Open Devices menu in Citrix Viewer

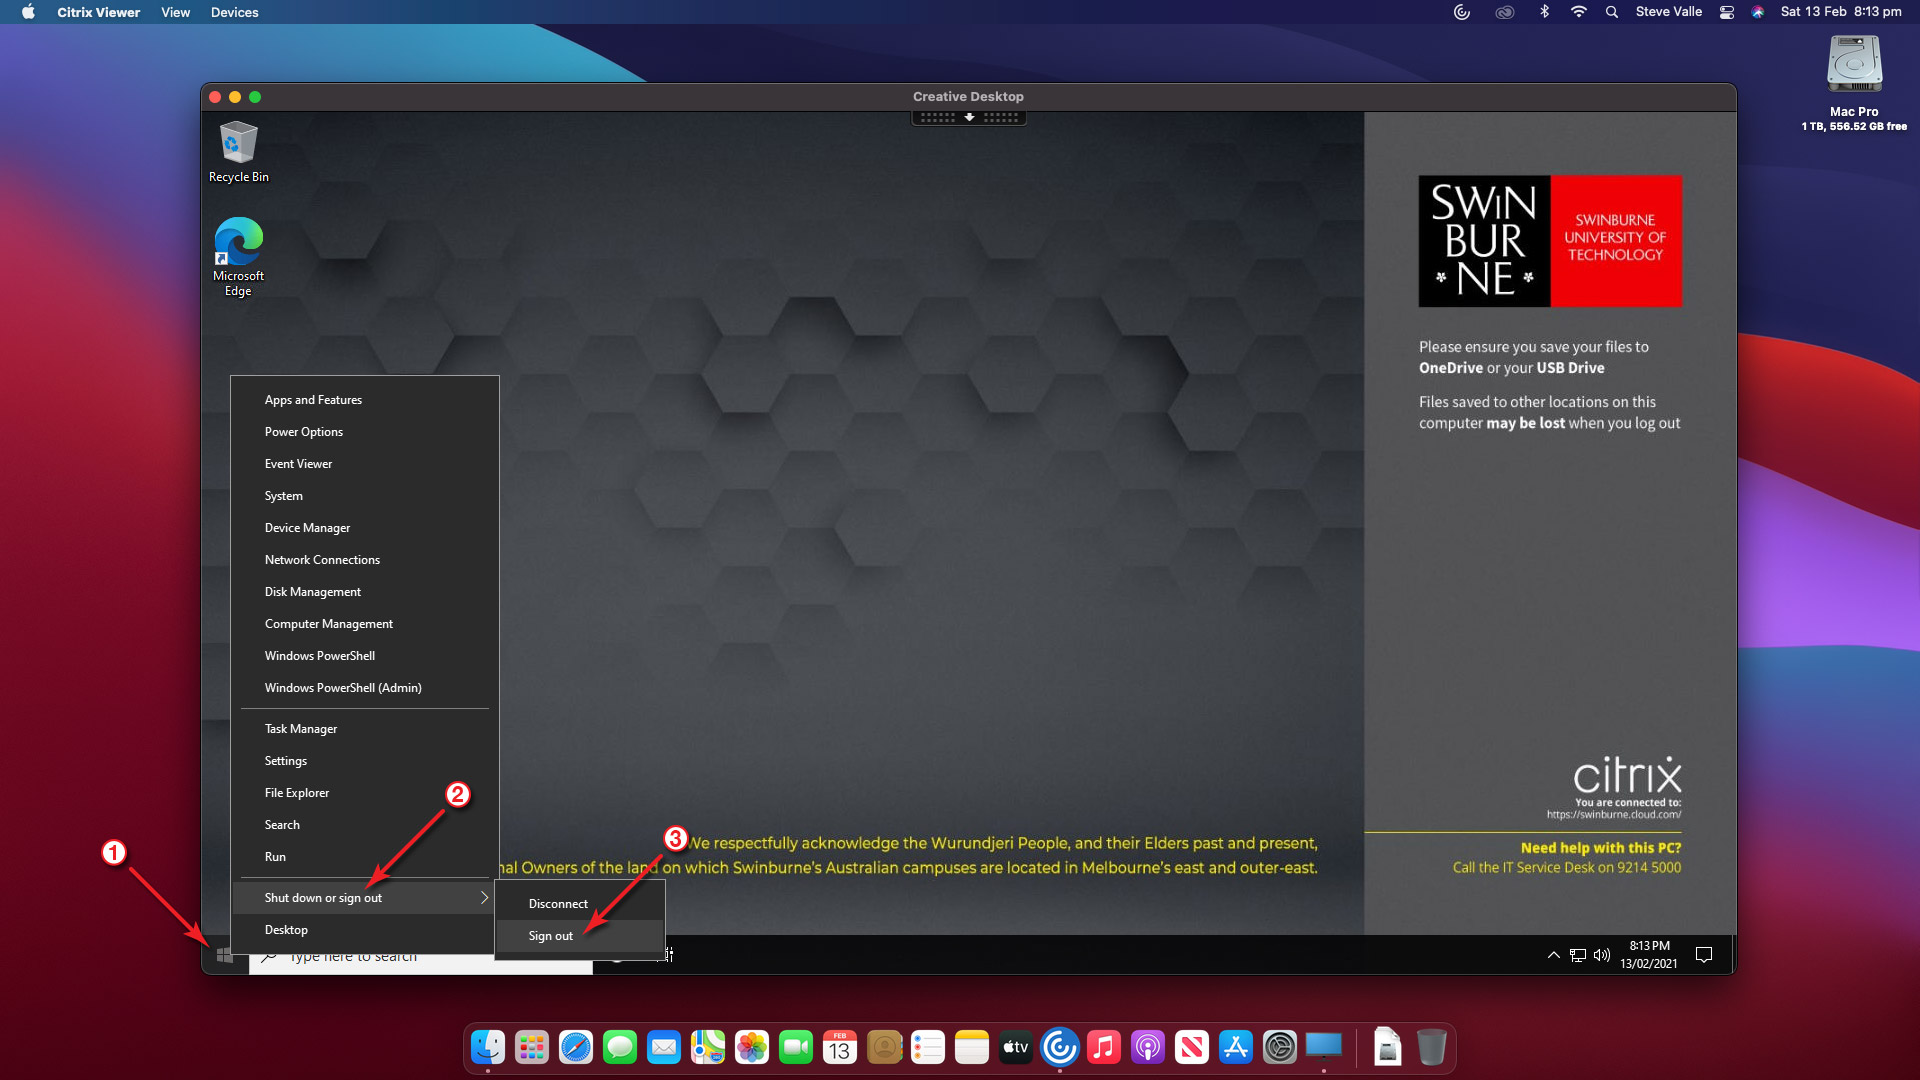(x=234, y=12)
